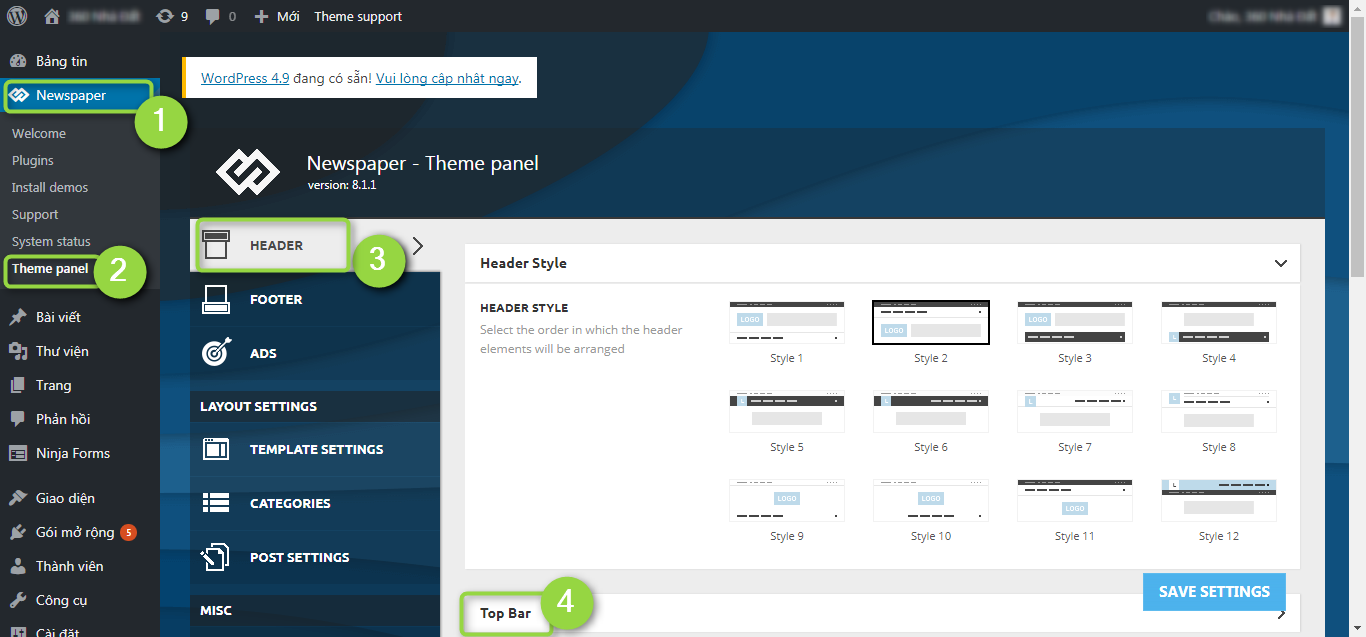
Task: Click the Thành viên user icon
Action: [x=18, y=566]
